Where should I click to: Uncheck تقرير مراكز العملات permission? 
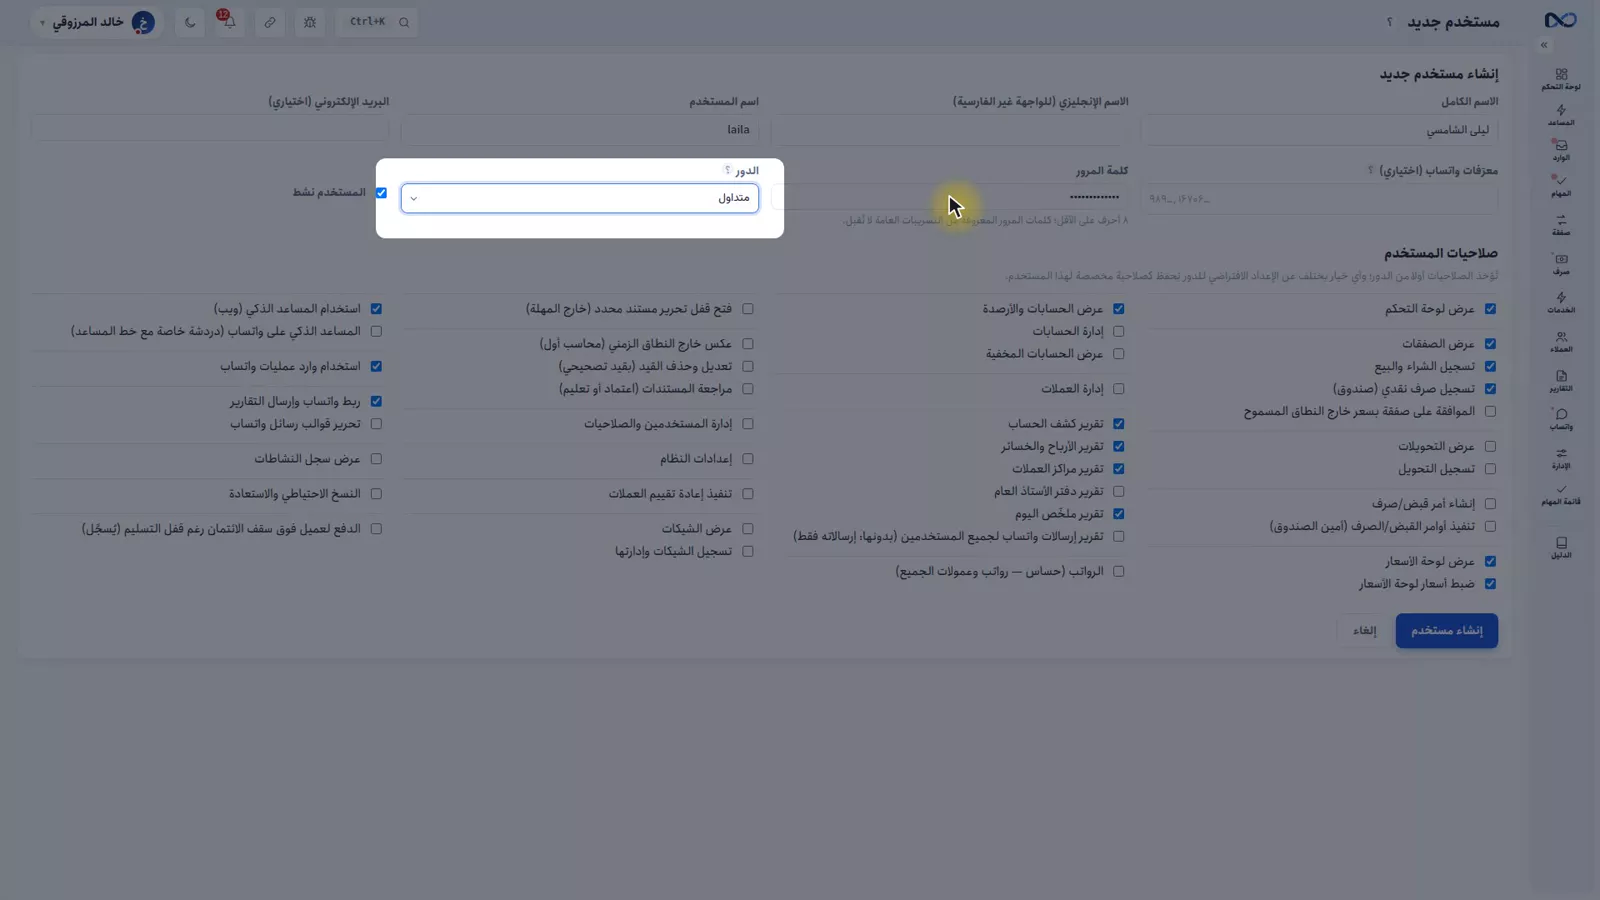pyautogui.click(x=1118, y=469)
